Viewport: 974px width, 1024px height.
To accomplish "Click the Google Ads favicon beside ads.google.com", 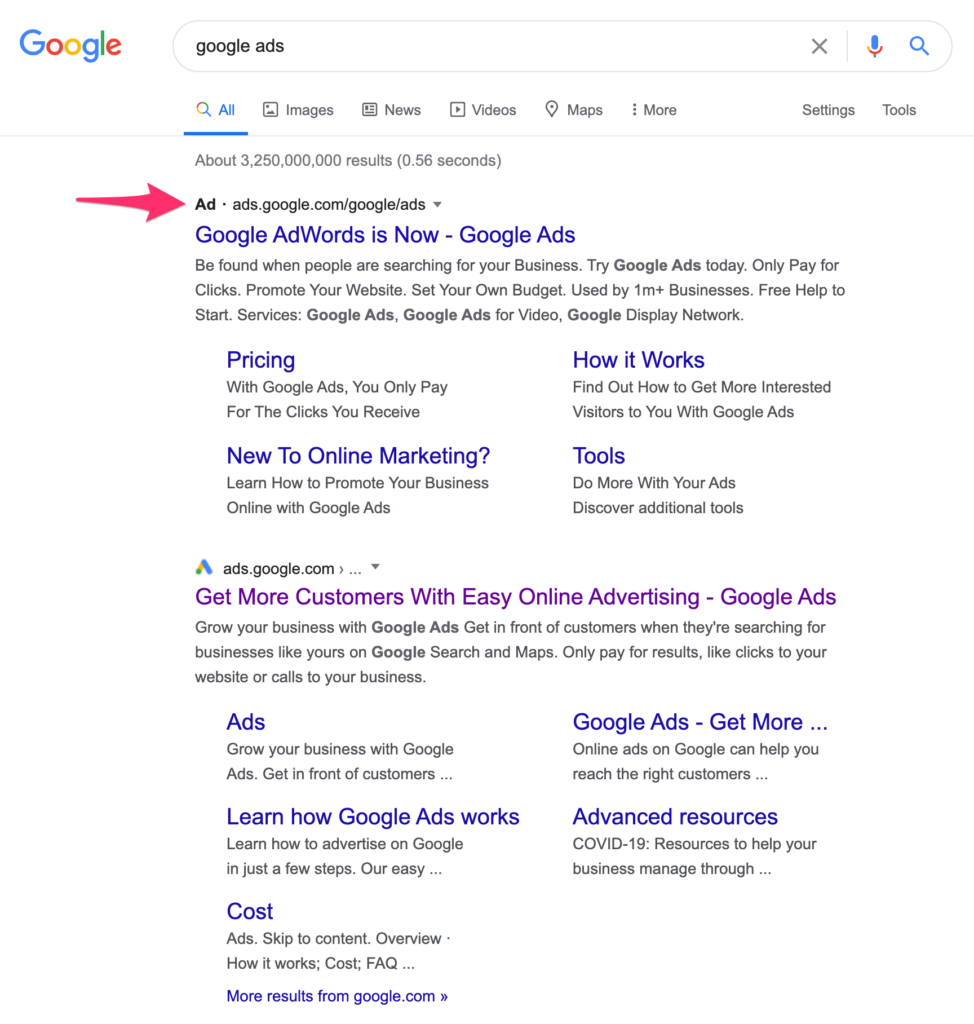I will [204, 568].
